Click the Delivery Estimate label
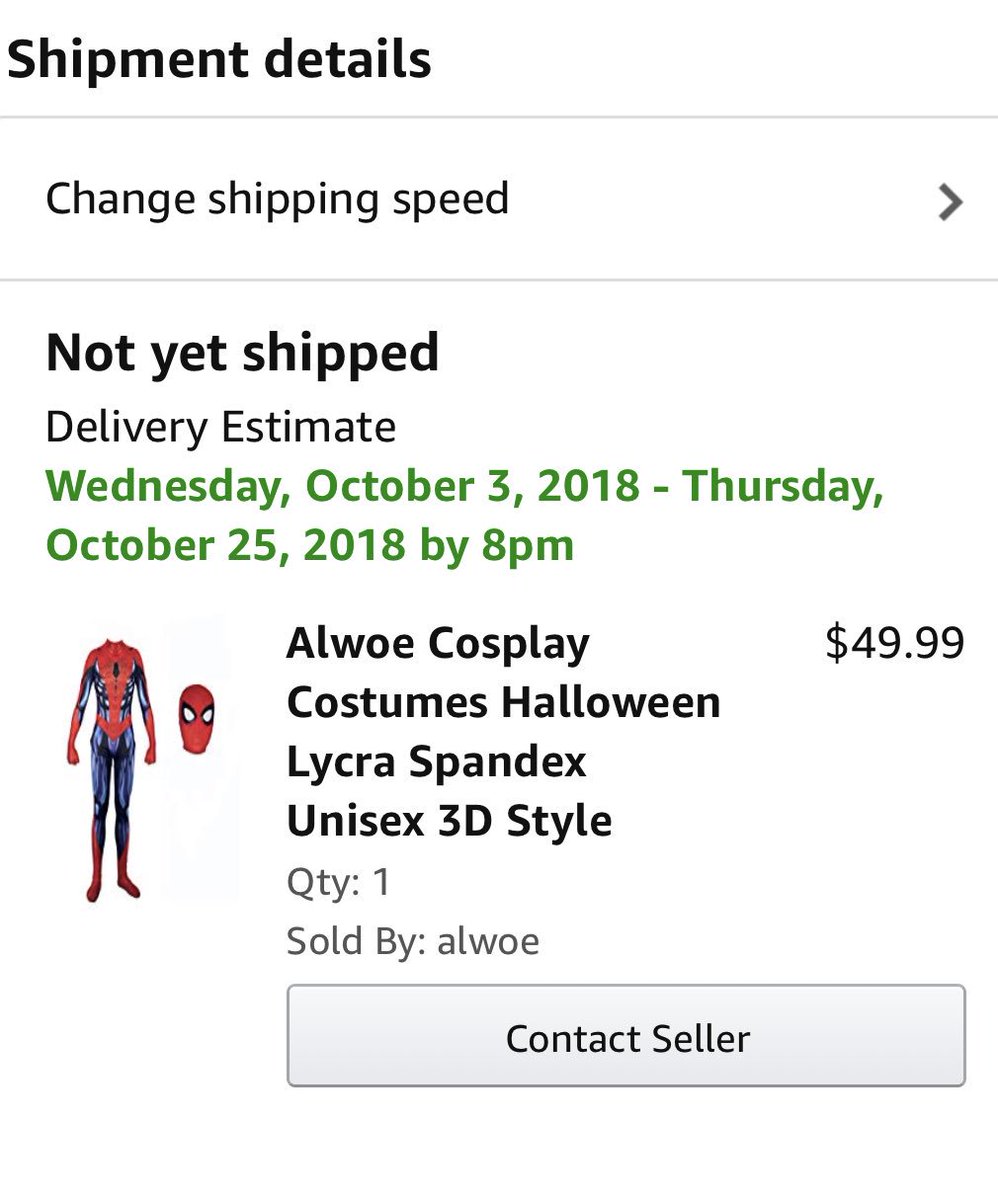 click(220, 427)
